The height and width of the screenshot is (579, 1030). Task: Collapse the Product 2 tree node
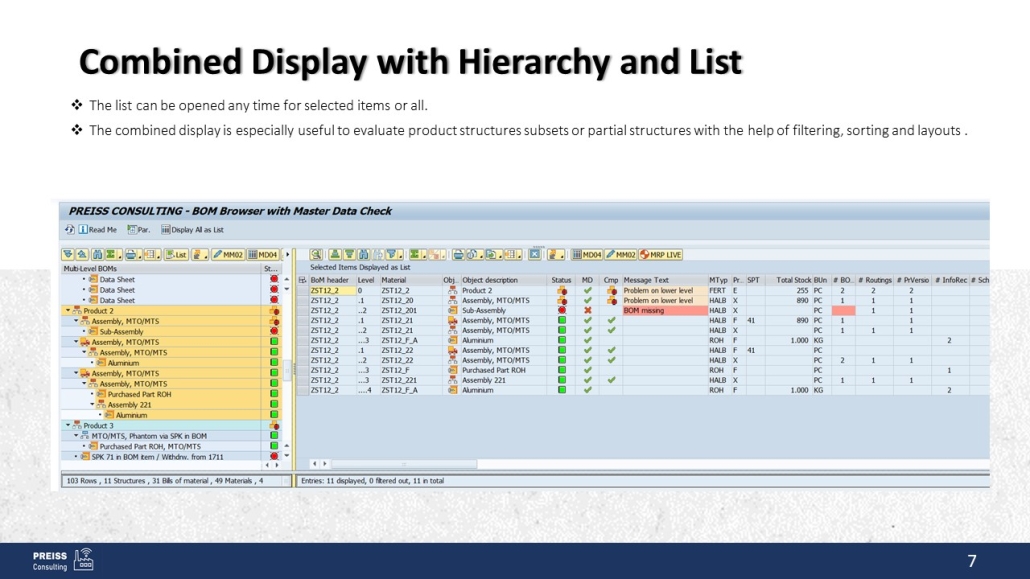click(x=68, y=311)
